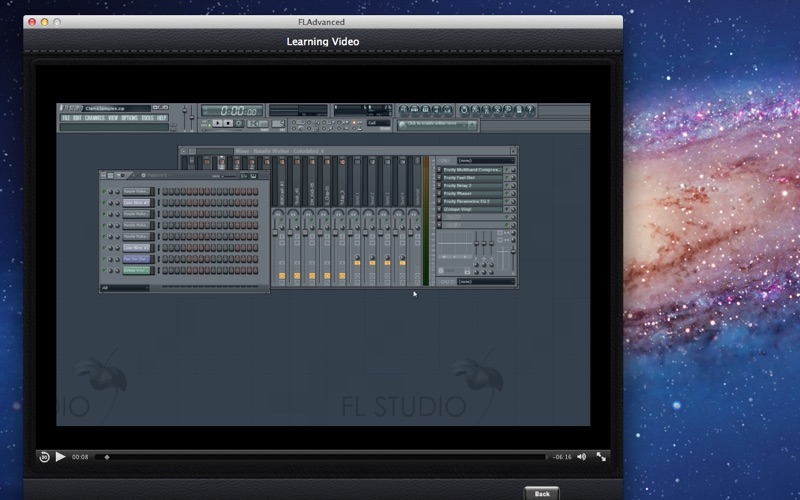Select the green iZotope Vinyl channel button
Viewport: 800px width, 500px height.
click(x=137, y=270)
